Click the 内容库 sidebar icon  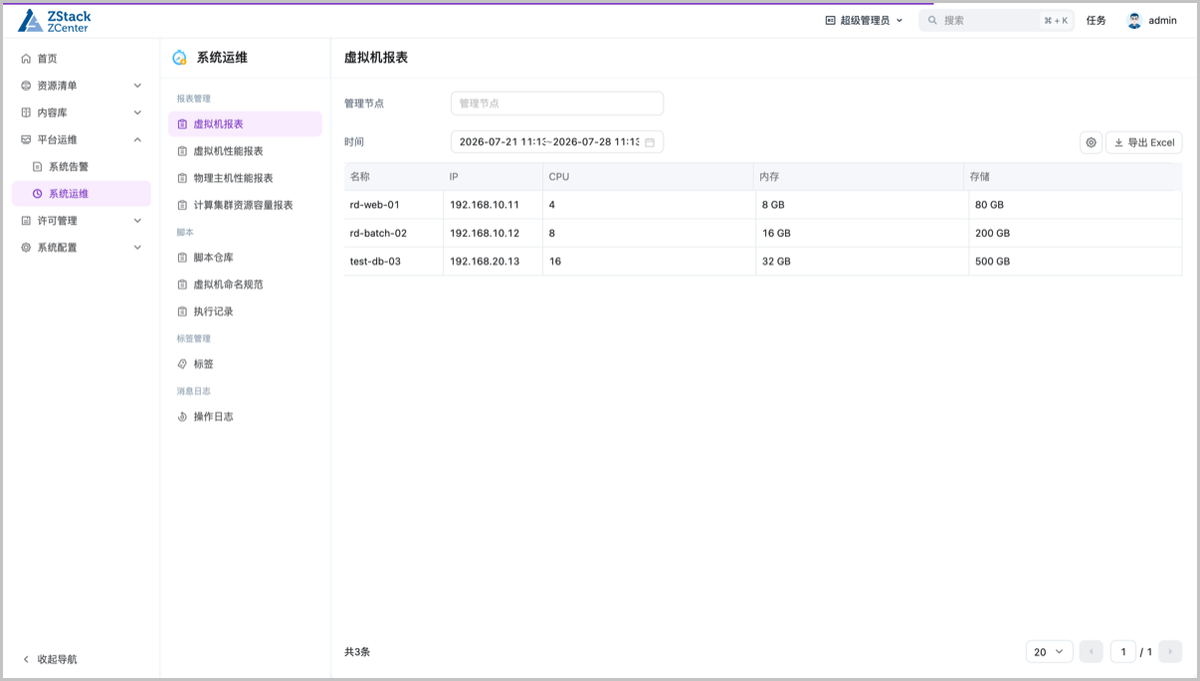tap(26, 113)
